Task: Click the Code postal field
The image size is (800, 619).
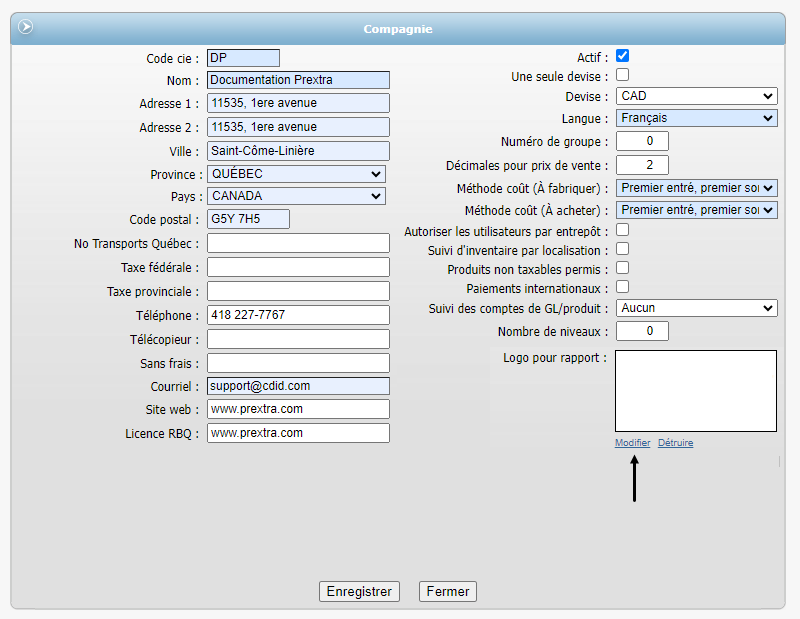Action: pyautogui.click(x=248, y=219)
